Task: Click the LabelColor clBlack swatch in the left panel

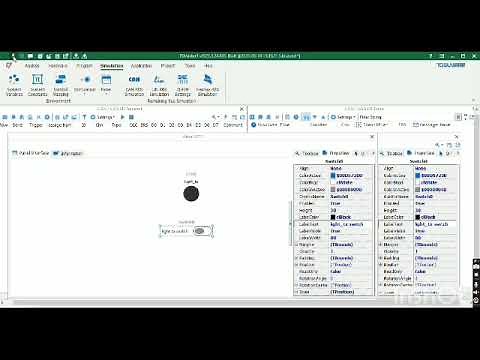Action: coord(333,217)
